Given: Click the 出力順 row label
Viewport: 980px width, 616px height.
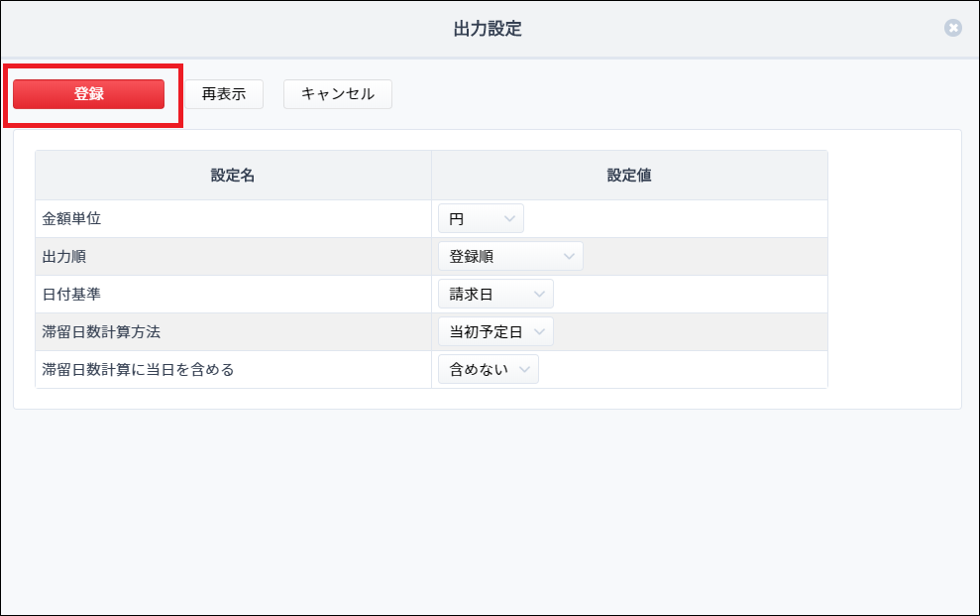Looking at the screenshot, I should (64, 256).
